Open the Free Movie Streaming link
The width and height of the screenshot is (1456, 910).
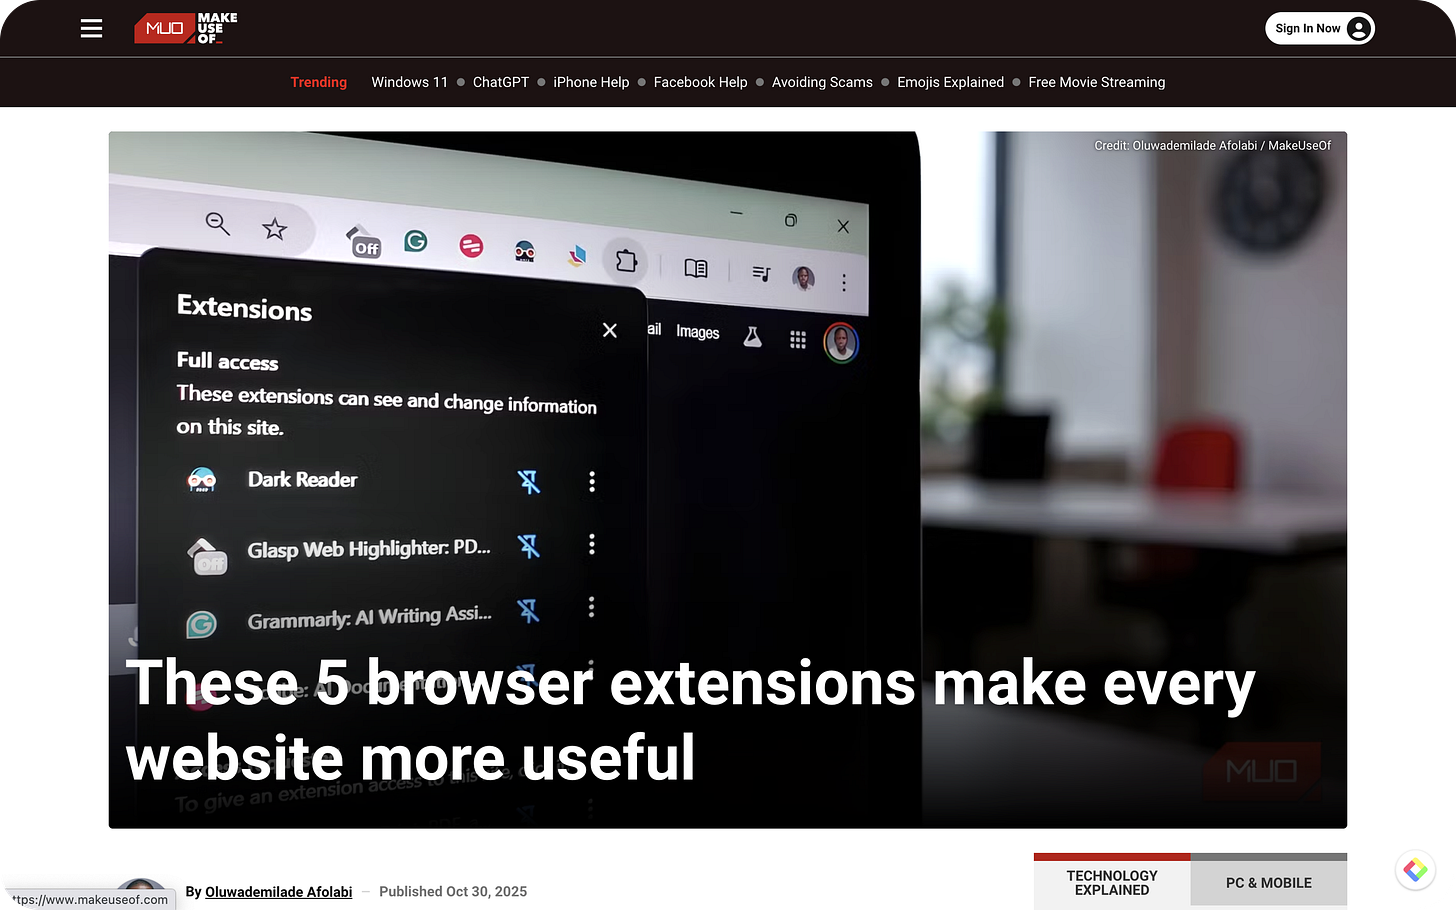[1096, 82]
